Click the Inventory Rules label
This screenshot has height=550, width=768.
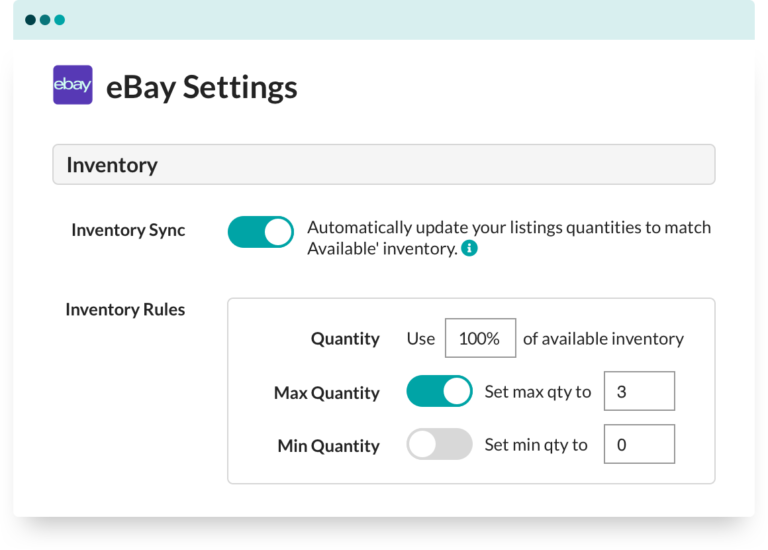(125, 309)
